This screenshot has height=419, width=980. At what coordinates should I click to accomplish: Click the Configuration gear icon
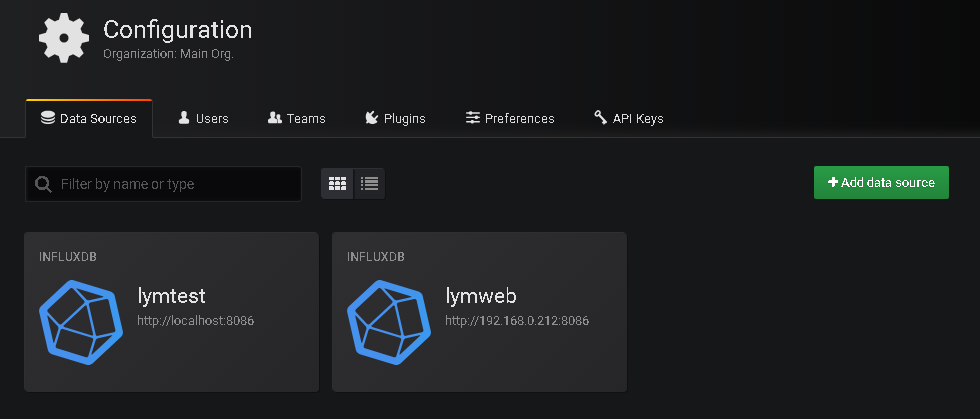63,38
